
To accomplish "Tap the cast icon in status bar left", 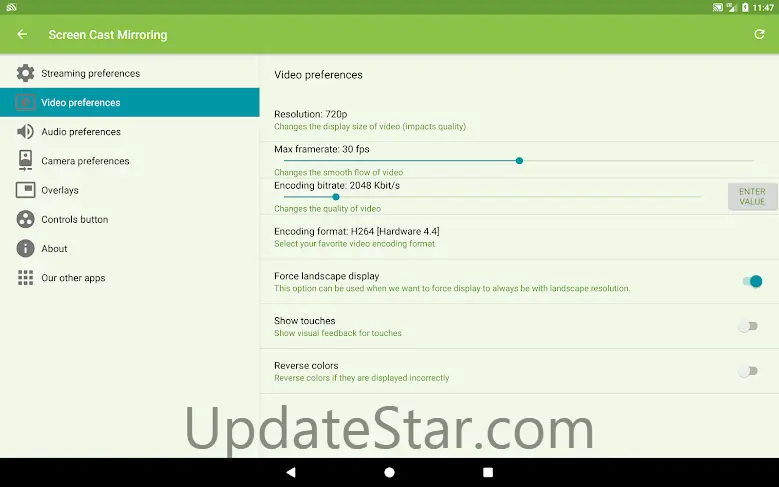I will coord(11,7).
